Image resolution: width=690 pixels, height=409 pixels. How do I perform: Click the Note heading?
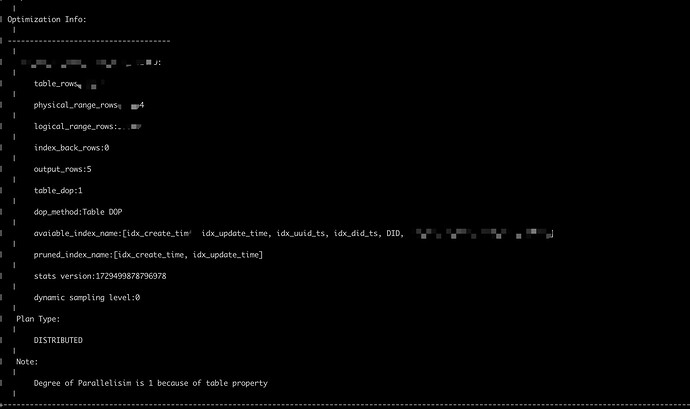[27, 362]
